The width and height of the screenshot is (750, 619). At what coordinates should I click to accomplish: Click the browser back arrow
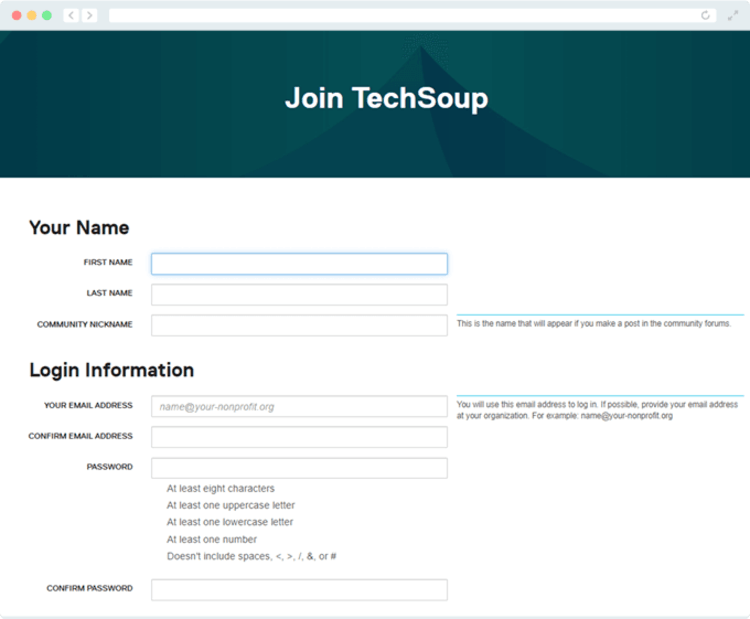tap(71, 15)
